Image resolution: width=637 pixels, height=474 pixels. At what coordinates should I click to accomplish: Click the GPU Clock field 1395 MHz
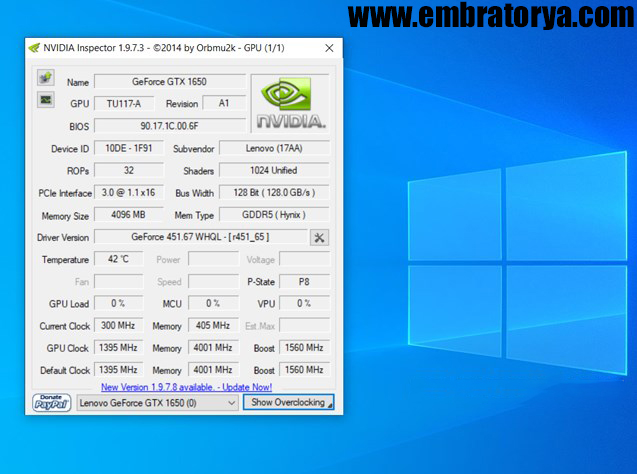[119, 348]
